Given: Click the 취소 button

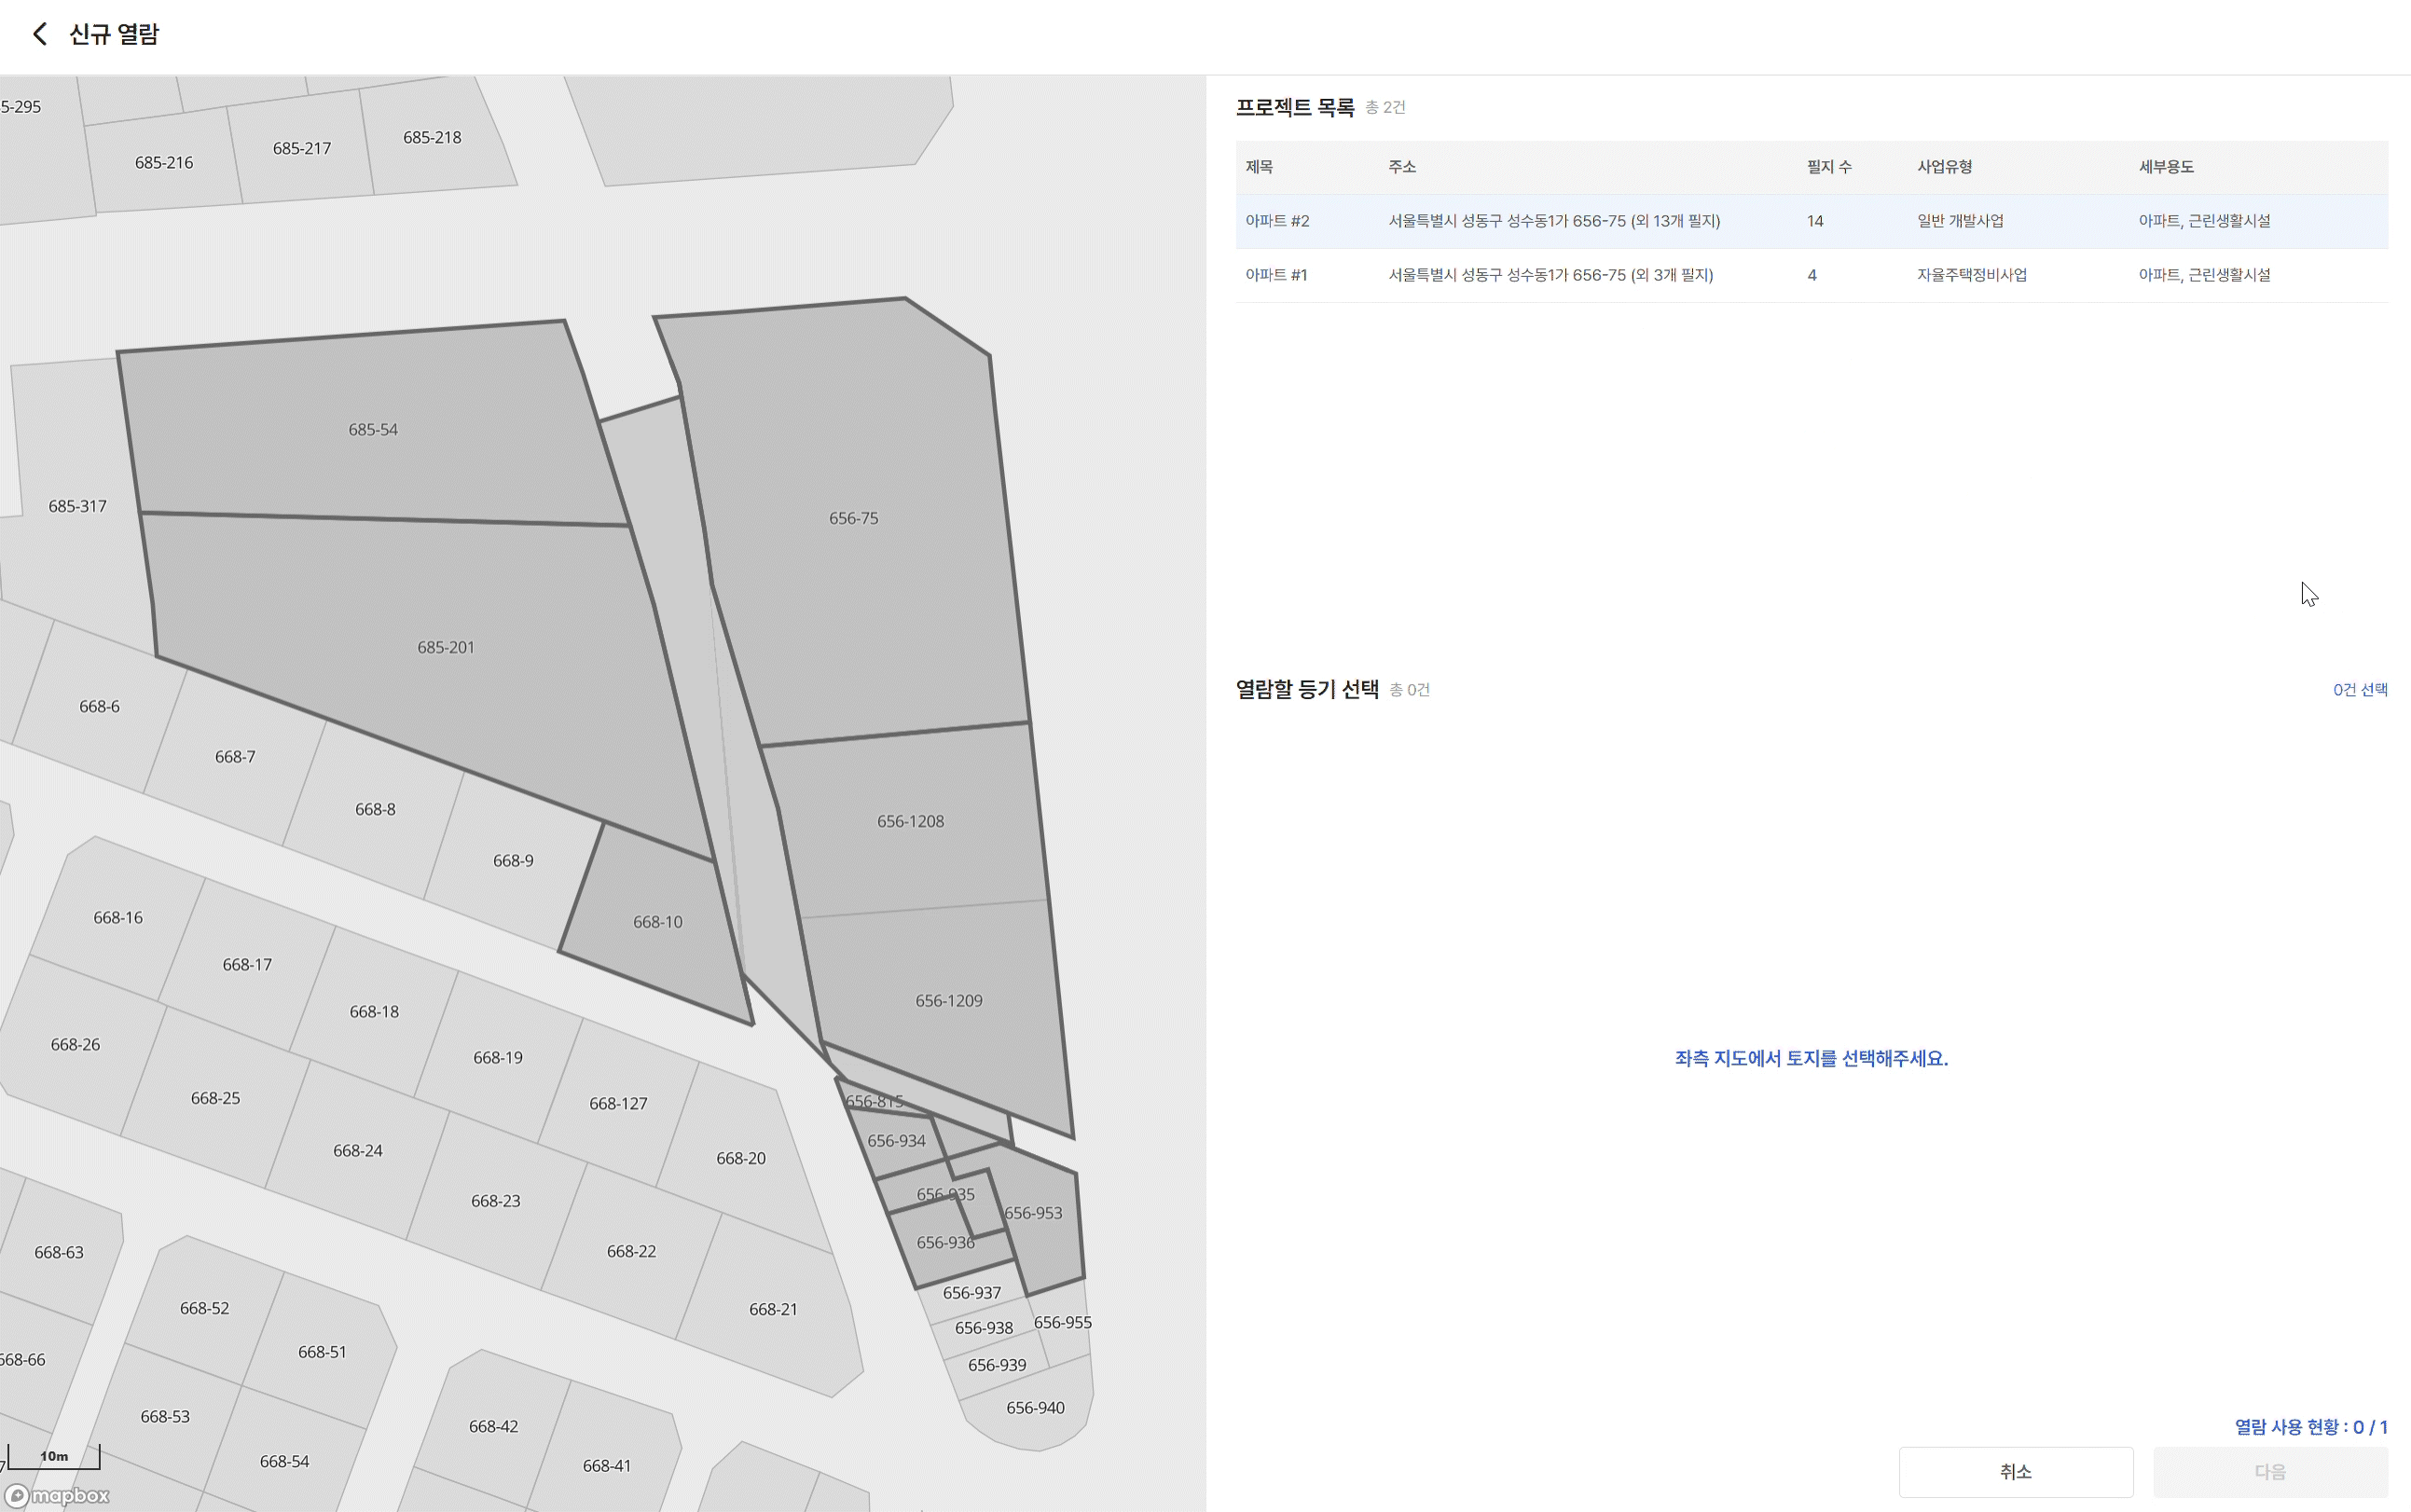Looking at the screenshot, I should tap(2015, 1471).
